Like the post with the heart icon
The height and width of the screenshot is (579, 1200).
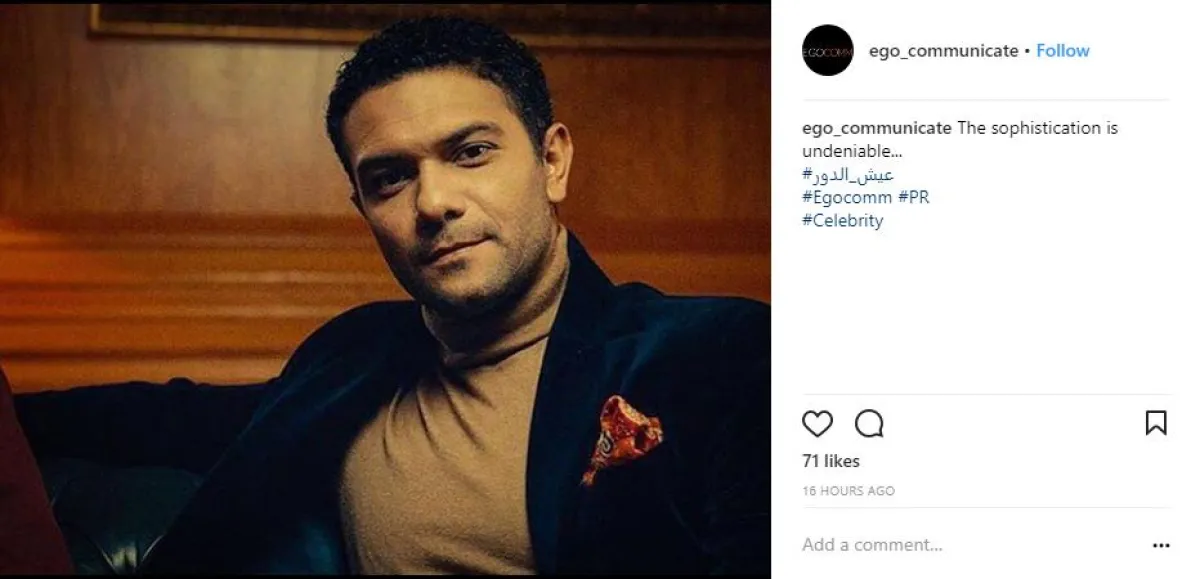pyautogui.click(x=817, y=424)
